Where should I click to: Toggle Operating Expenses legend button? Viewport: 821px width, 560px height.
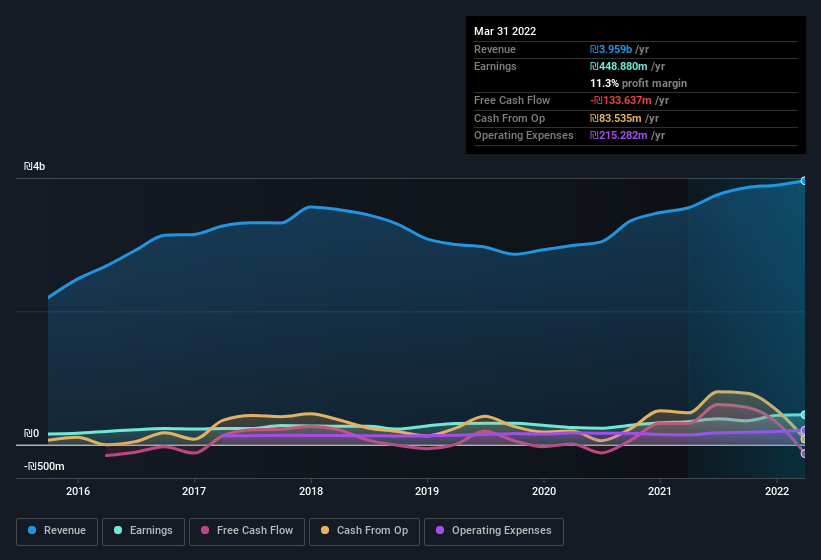pyautogui.click(x=494, y=531)
